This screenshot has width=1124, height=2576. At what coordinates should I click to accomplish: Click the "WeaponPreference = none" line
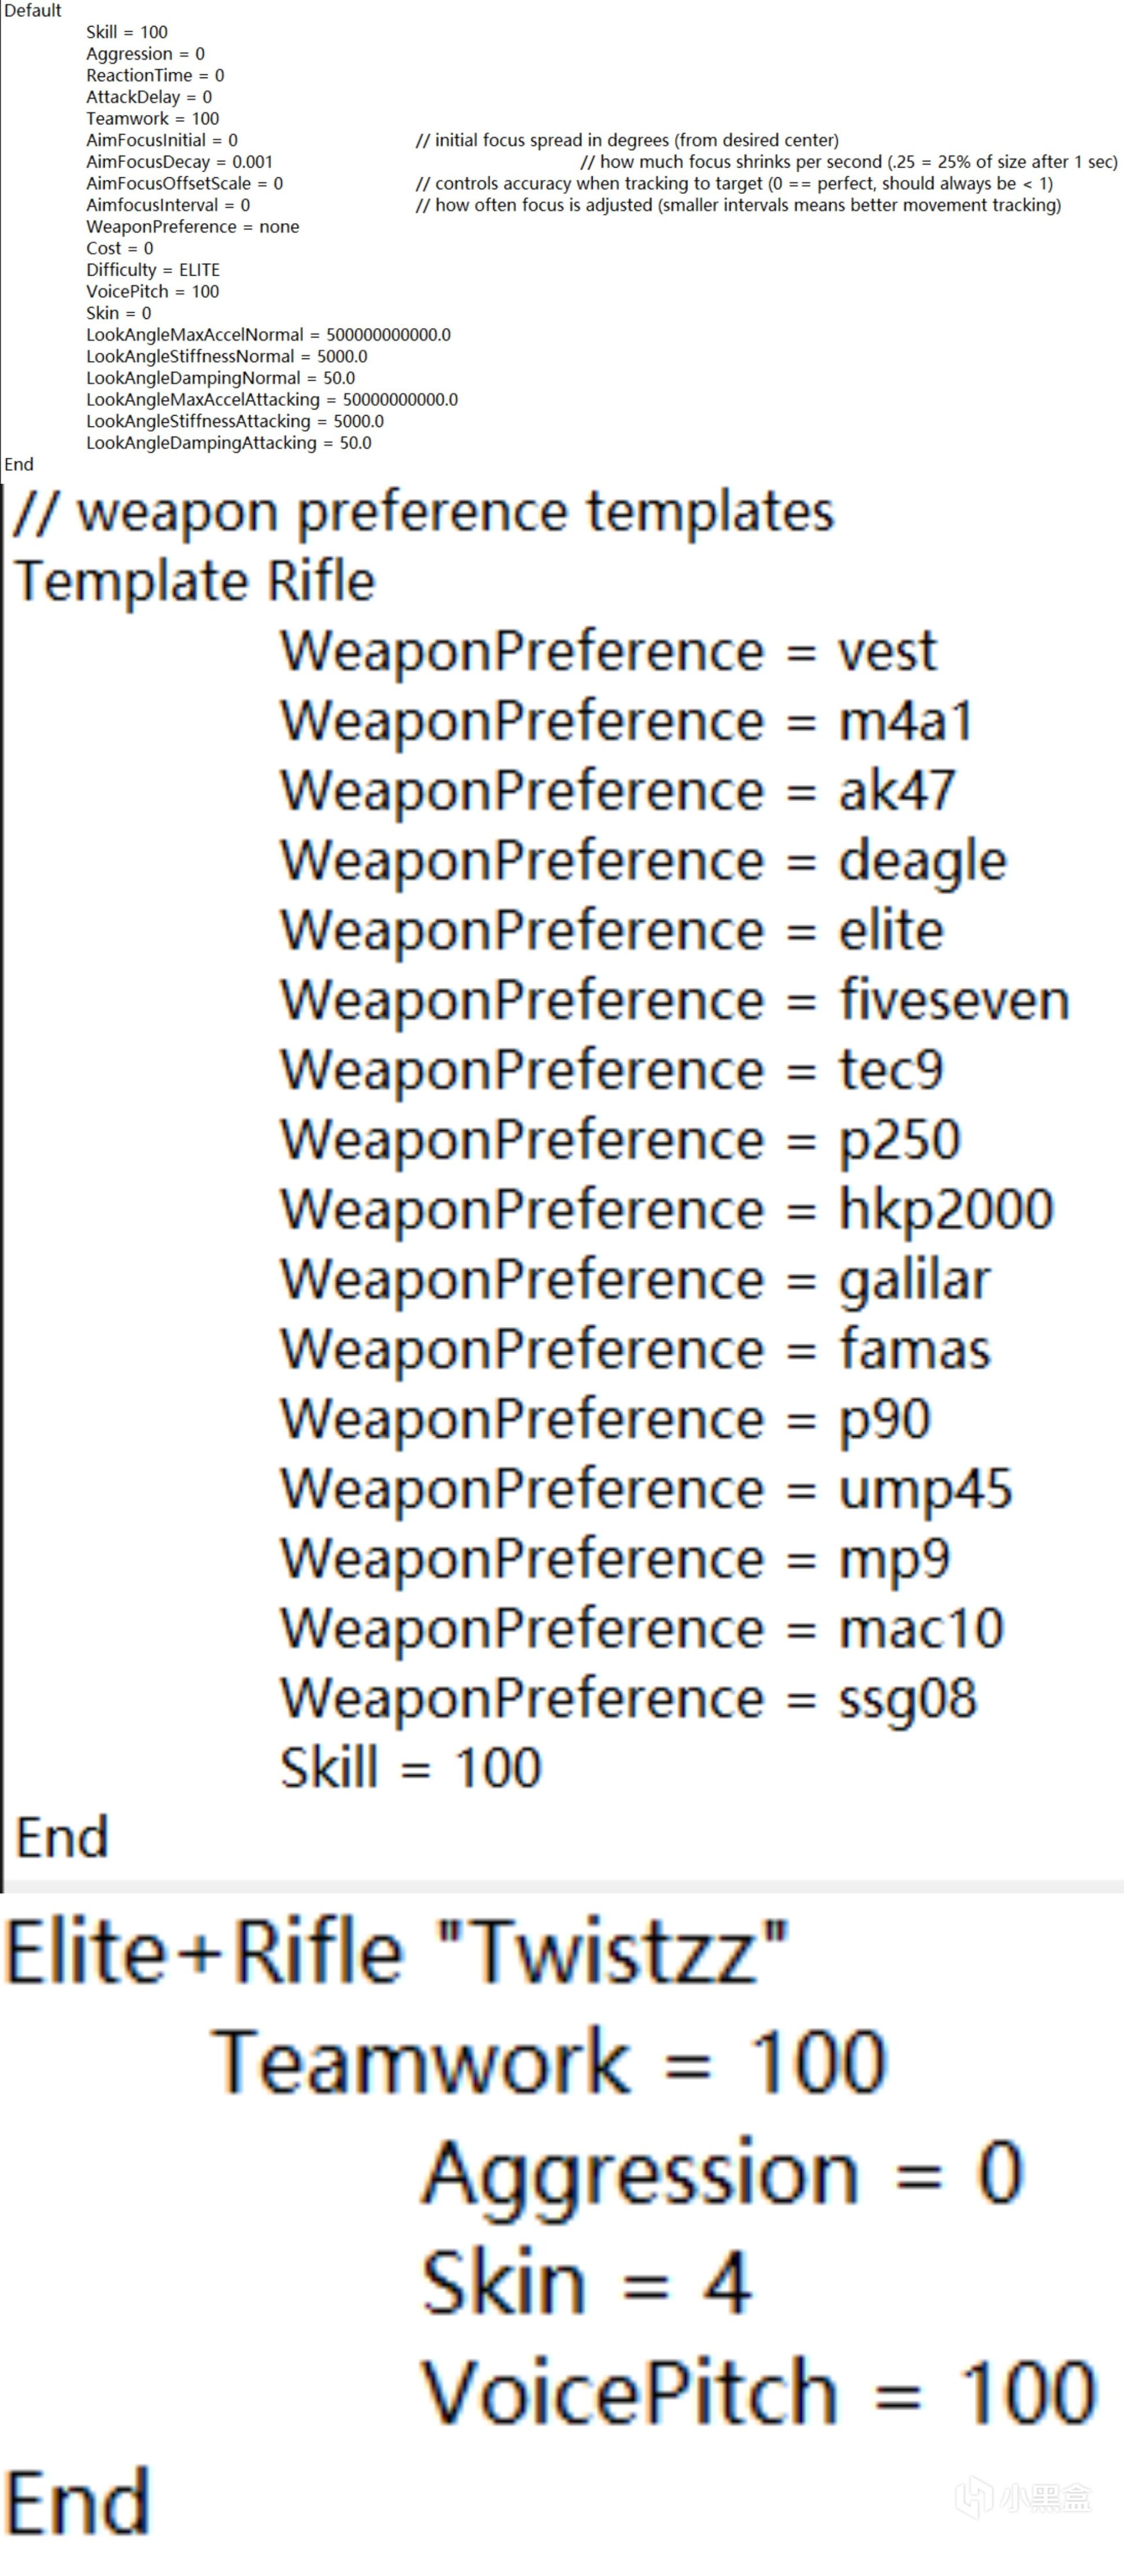pos(192,227)
